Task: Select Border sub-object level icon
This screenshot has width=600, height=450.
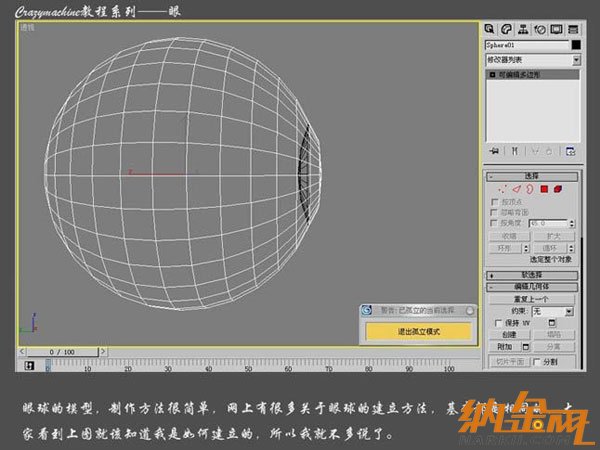Action: (x=530, y=188)
